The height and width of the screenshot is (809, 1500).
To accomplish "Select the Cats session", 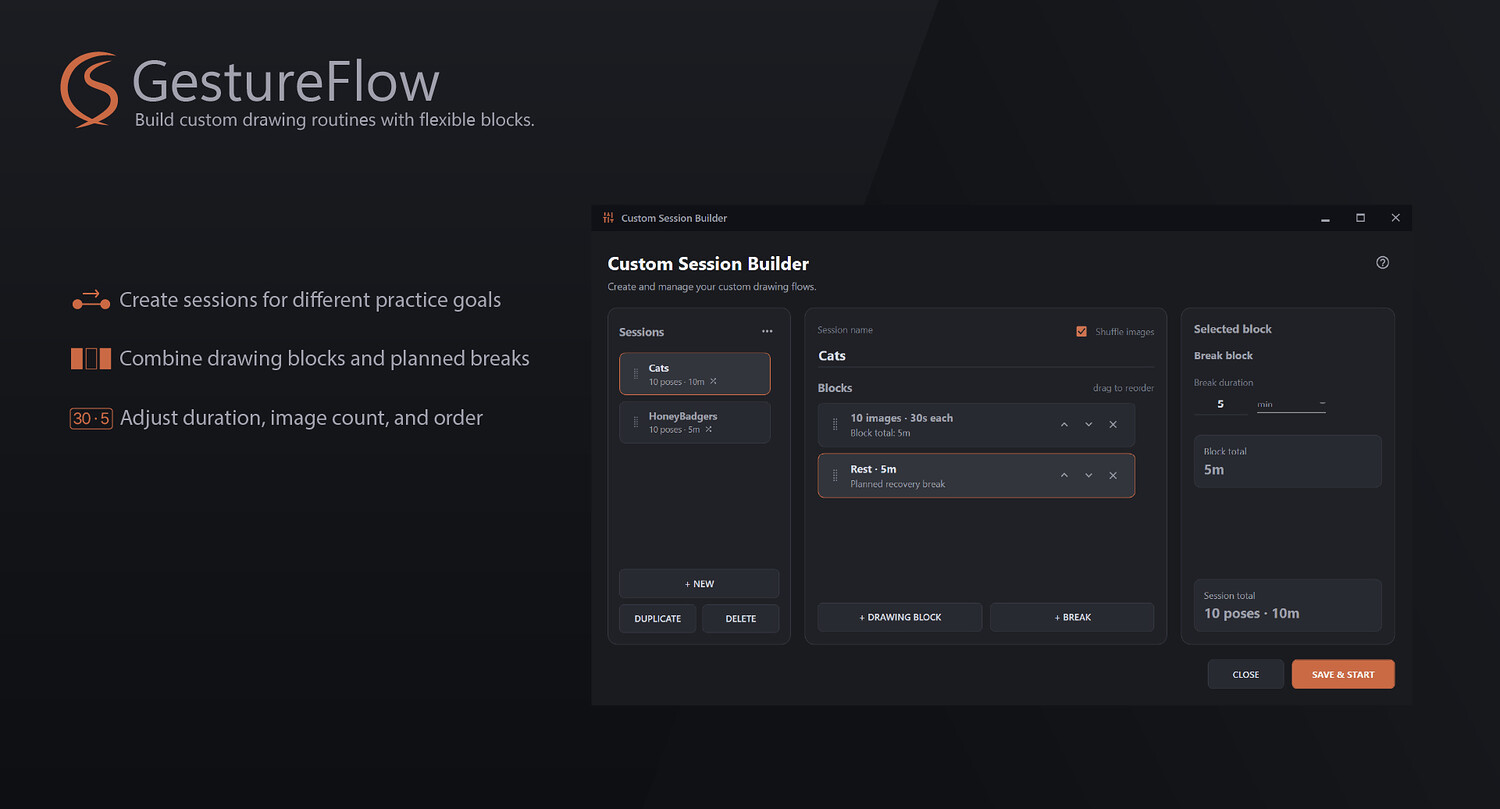I will point(695,374).
